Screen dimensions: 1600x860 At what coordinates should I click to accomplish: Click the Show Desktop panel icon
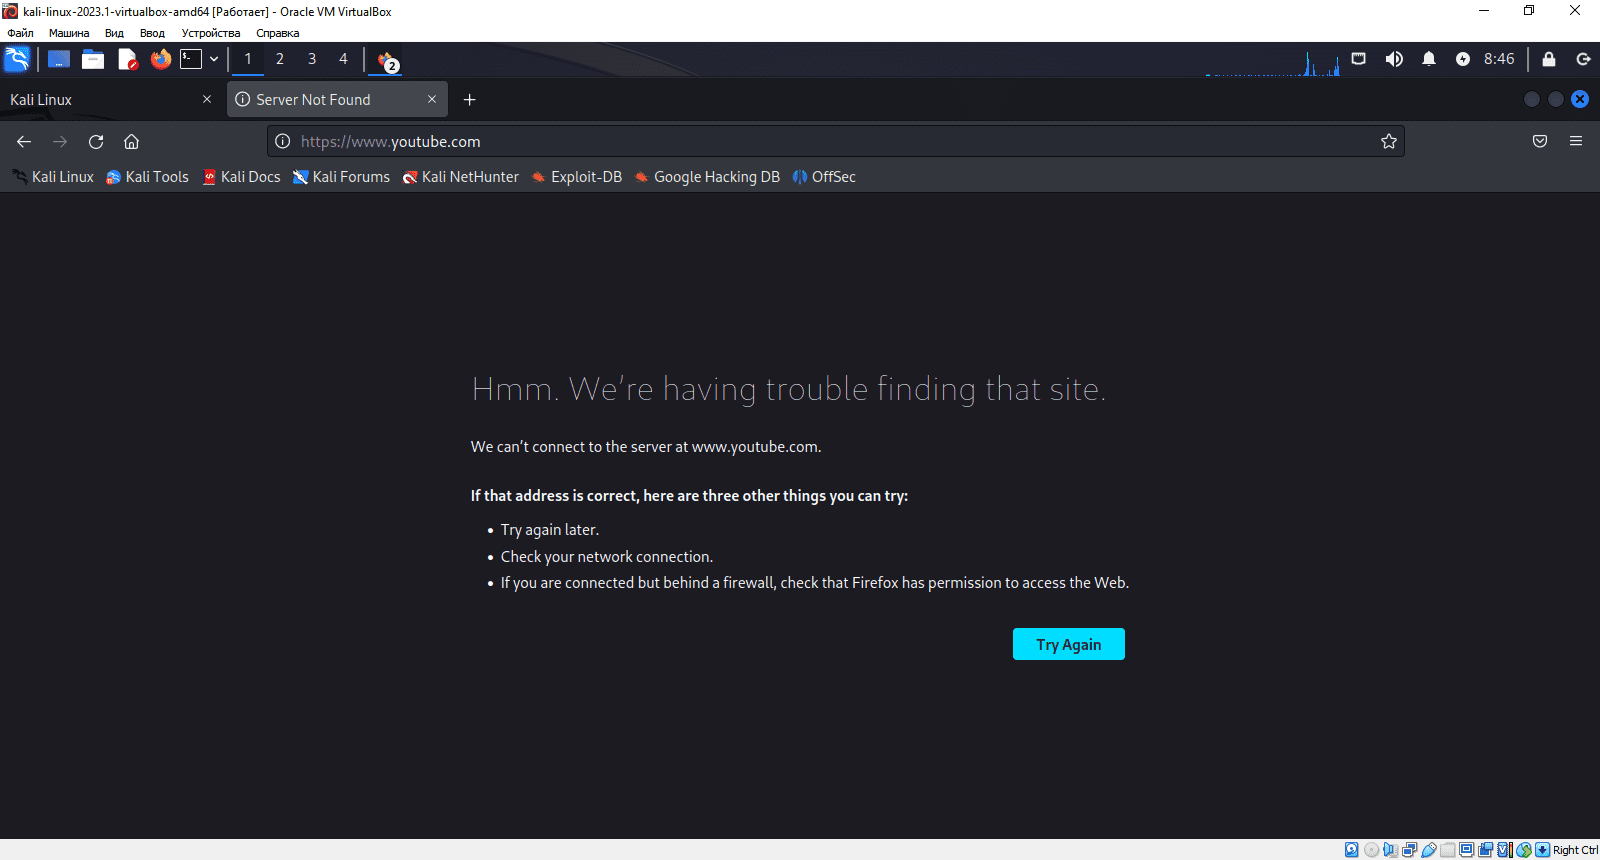59,59
